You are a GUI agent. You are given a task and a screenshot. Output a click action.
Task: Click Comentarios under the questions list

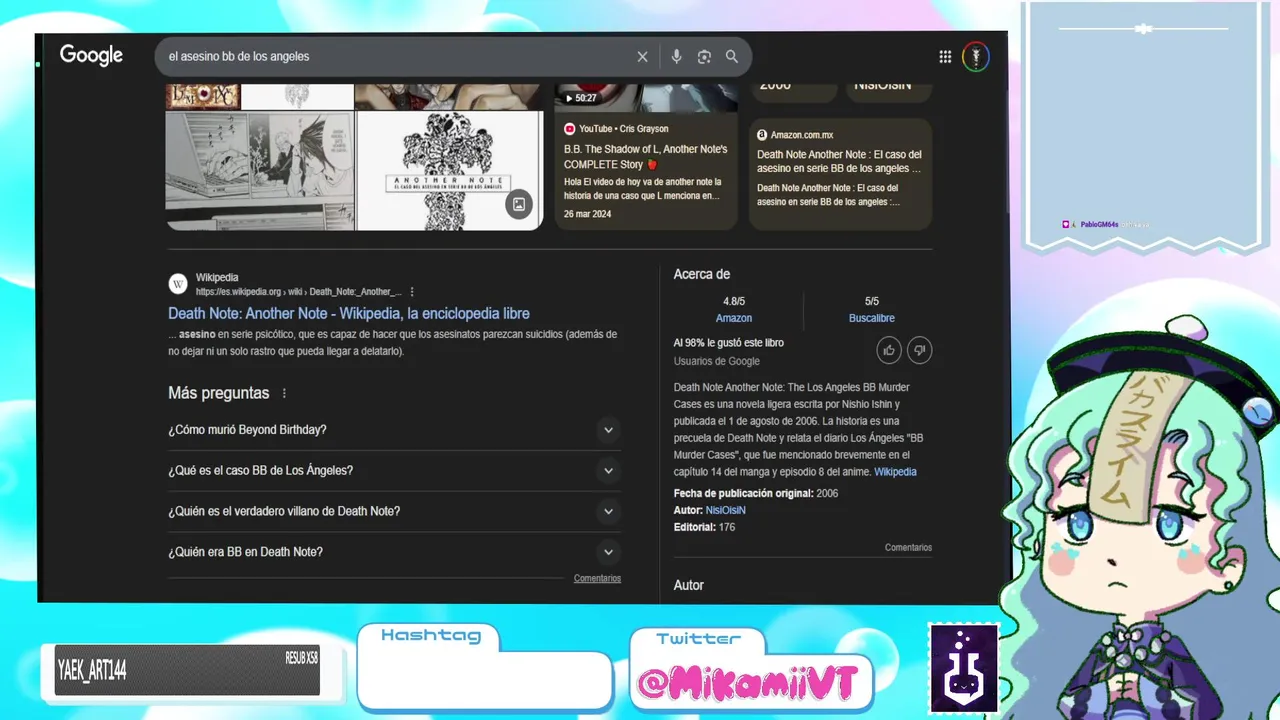click(x=597, y=579)
